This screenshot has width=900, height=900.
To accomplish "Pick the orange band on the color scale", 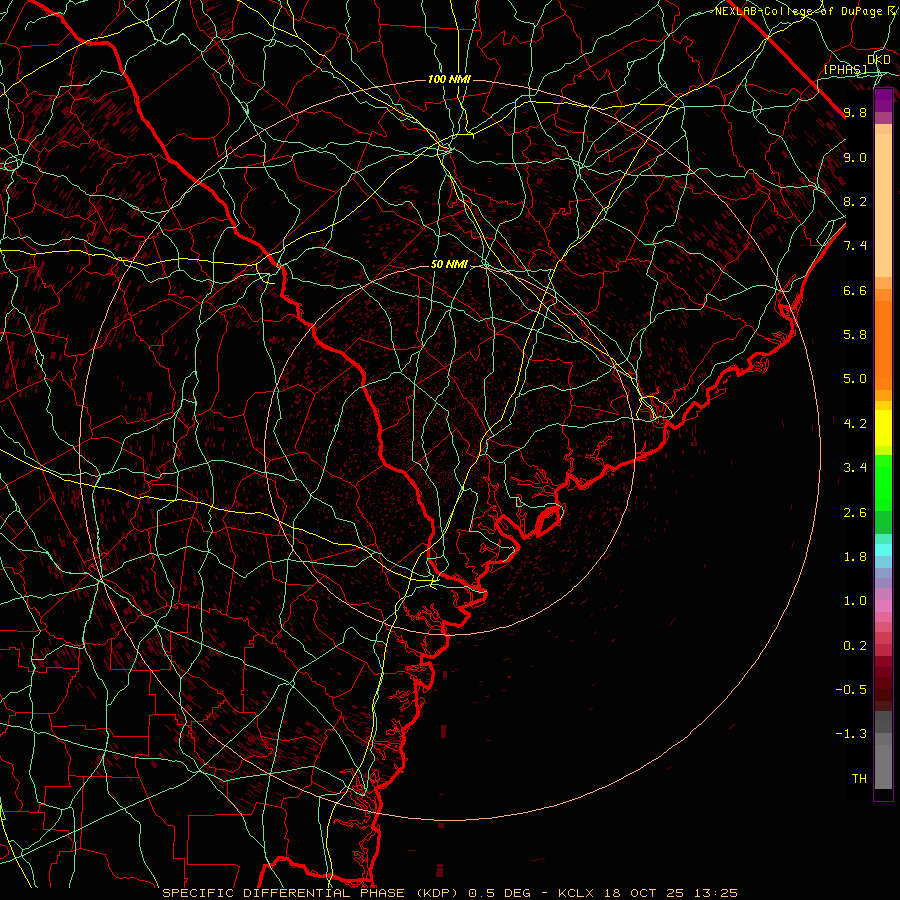I will [883, 344].
